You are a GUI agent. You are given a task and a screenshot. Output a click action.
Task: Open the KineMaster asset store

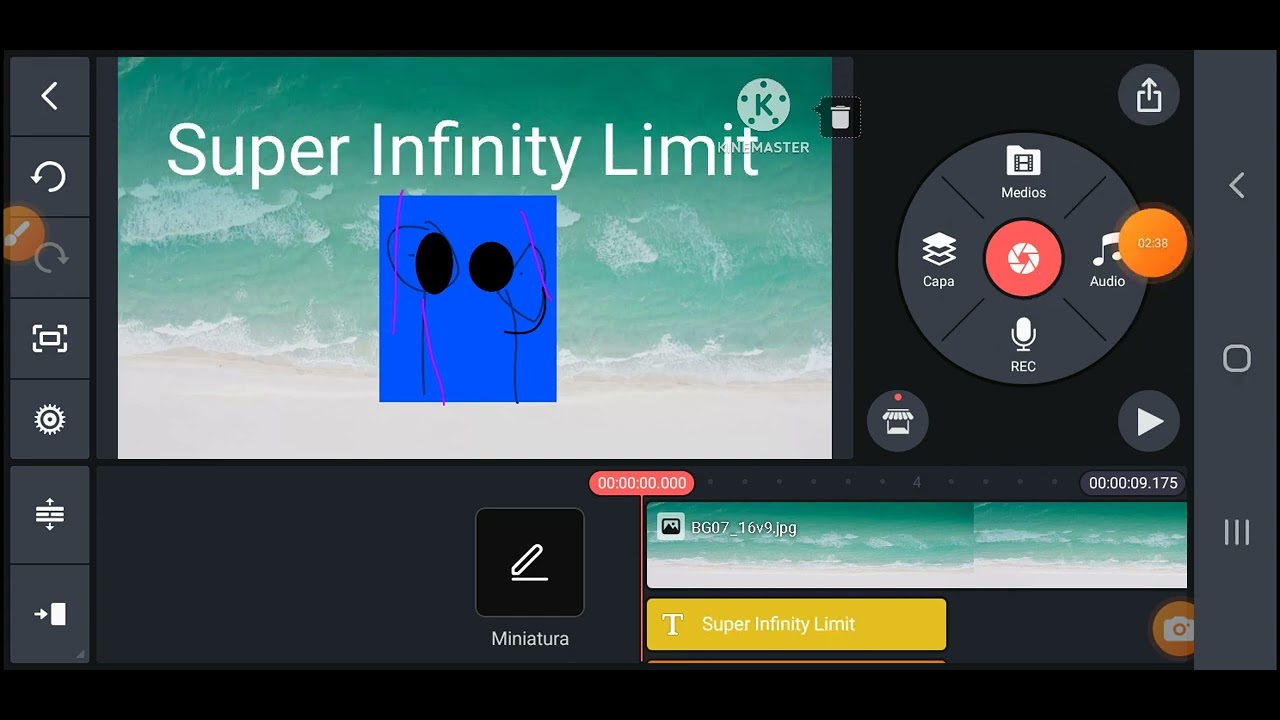coord(898,421)
